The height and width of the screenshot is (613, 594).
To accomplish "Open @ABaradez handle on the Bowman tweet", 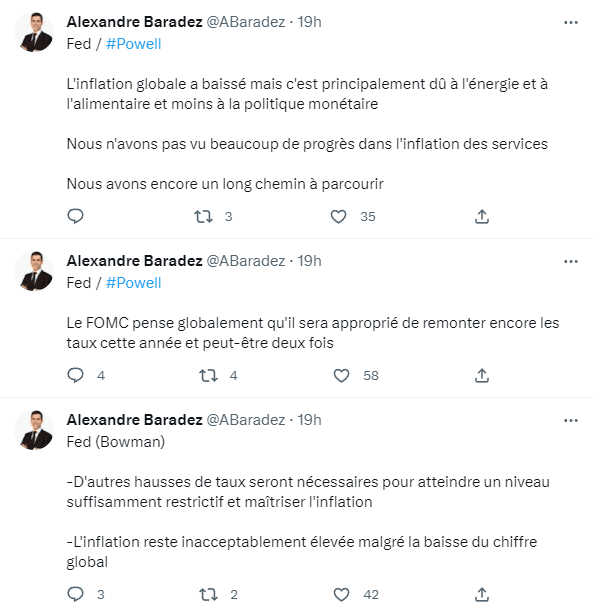I will point(246,420).
